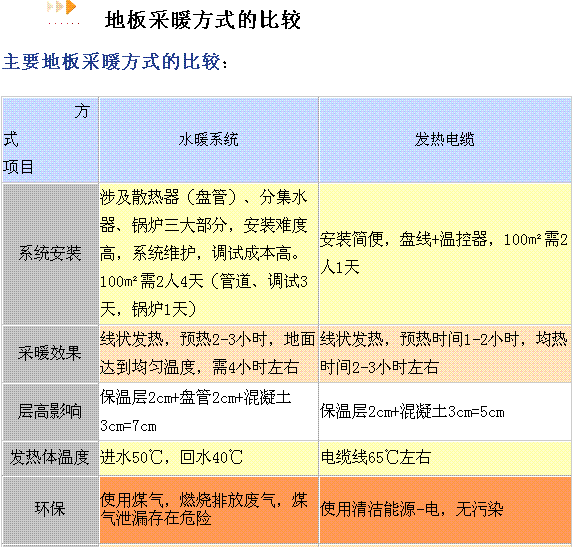The image size is (575, 547).
Task: Click the cell 使用煤气，燃烧排放废气
Action: [x=208, y=509]
